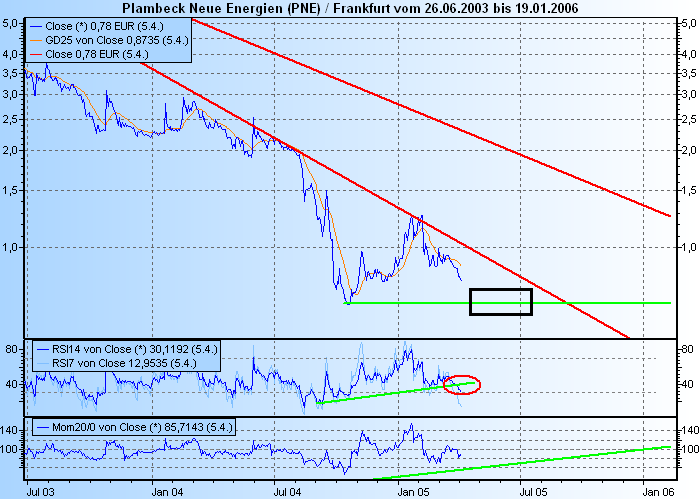Click the '1,5' label on the right price axis
The width and height of the screenshot is (700, 500).
[x=689, y=191]
